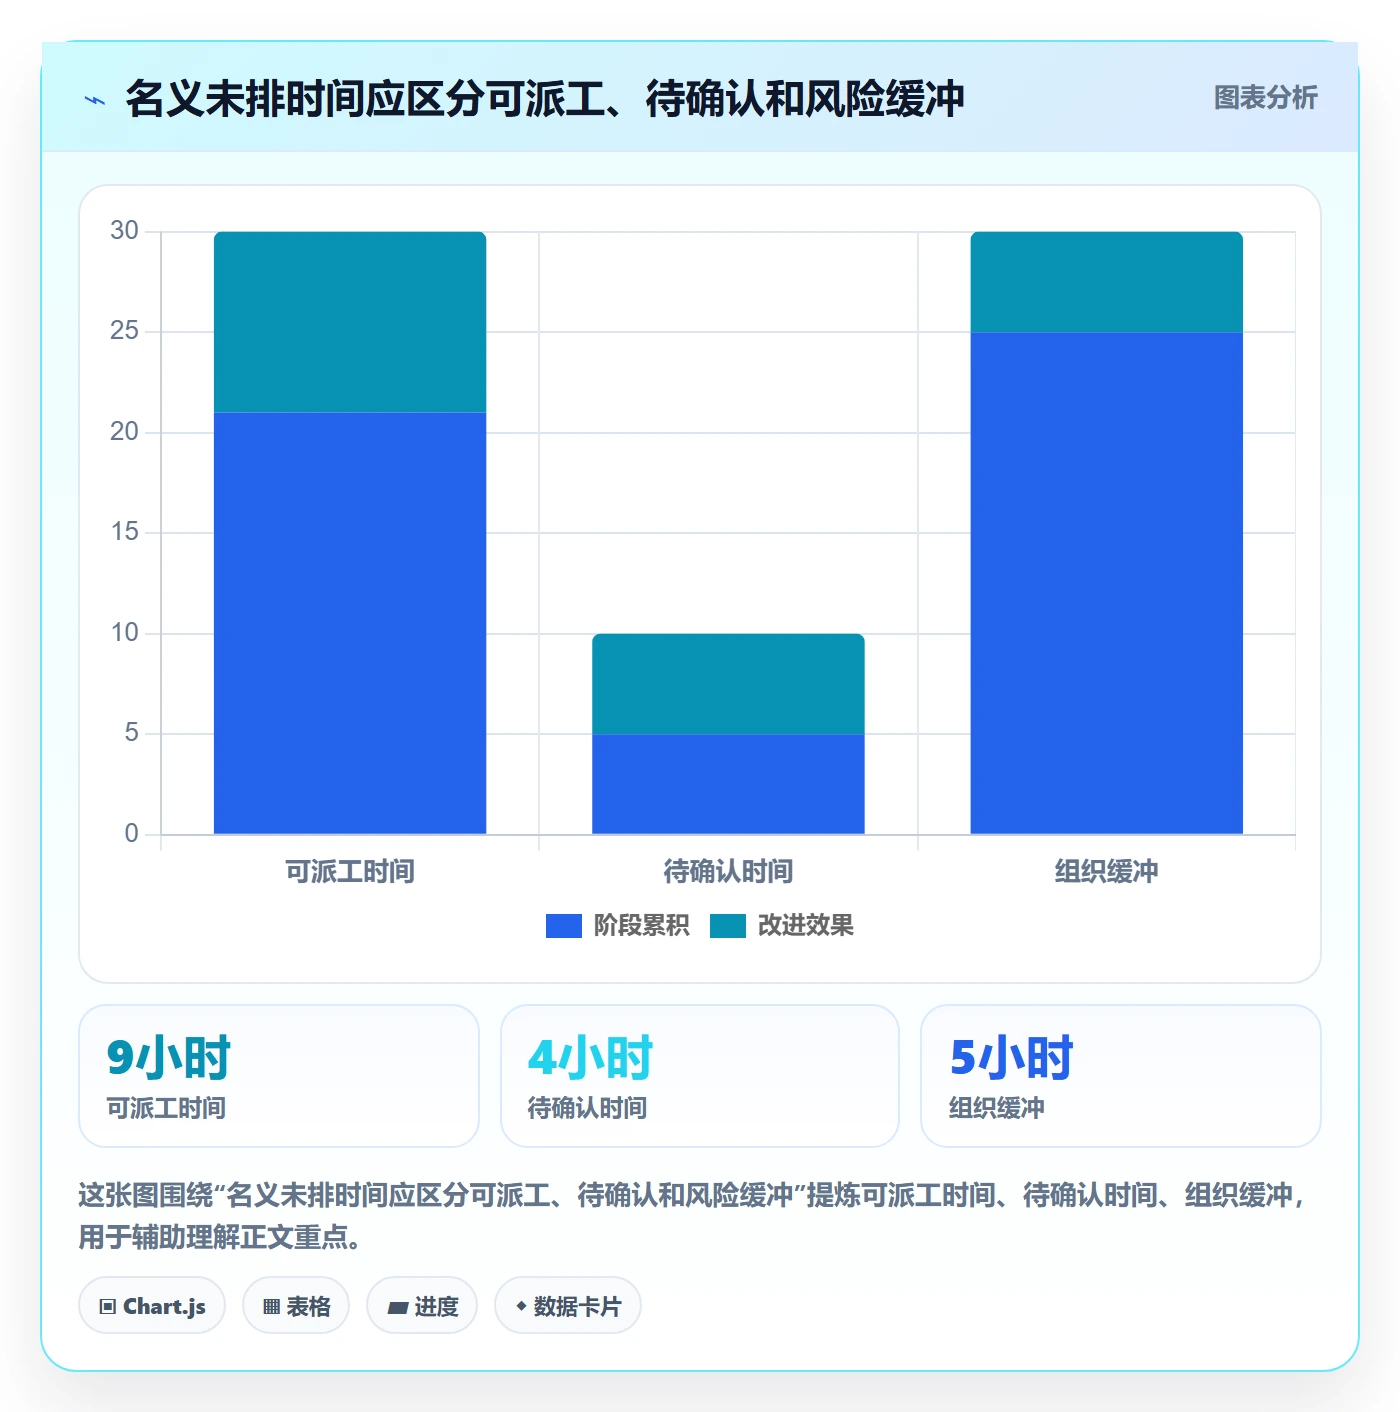Open the 5小时 组织缓冲 data card
This screenshot has height=1412, width=1400.
1121,1076
